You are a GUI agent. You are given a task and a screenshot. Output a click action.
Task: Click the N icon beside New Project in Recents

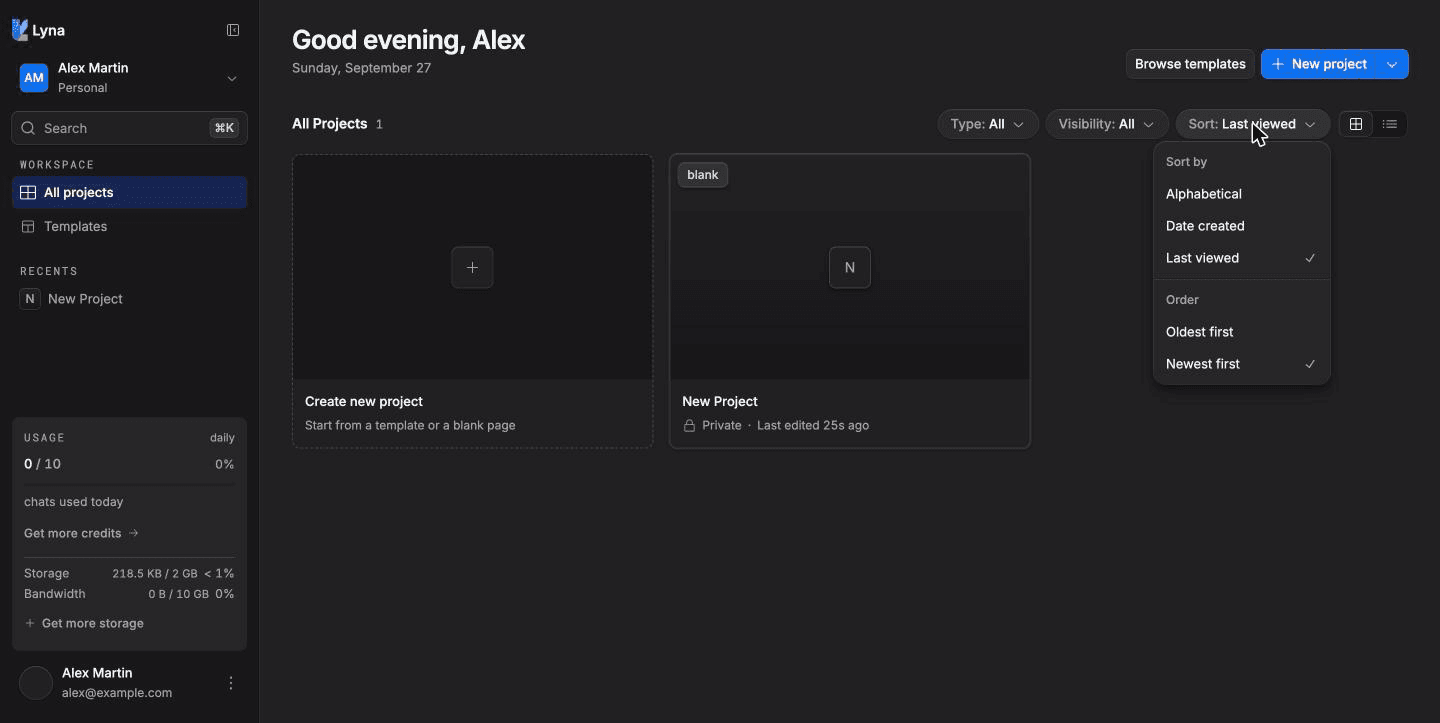point(30,299)
